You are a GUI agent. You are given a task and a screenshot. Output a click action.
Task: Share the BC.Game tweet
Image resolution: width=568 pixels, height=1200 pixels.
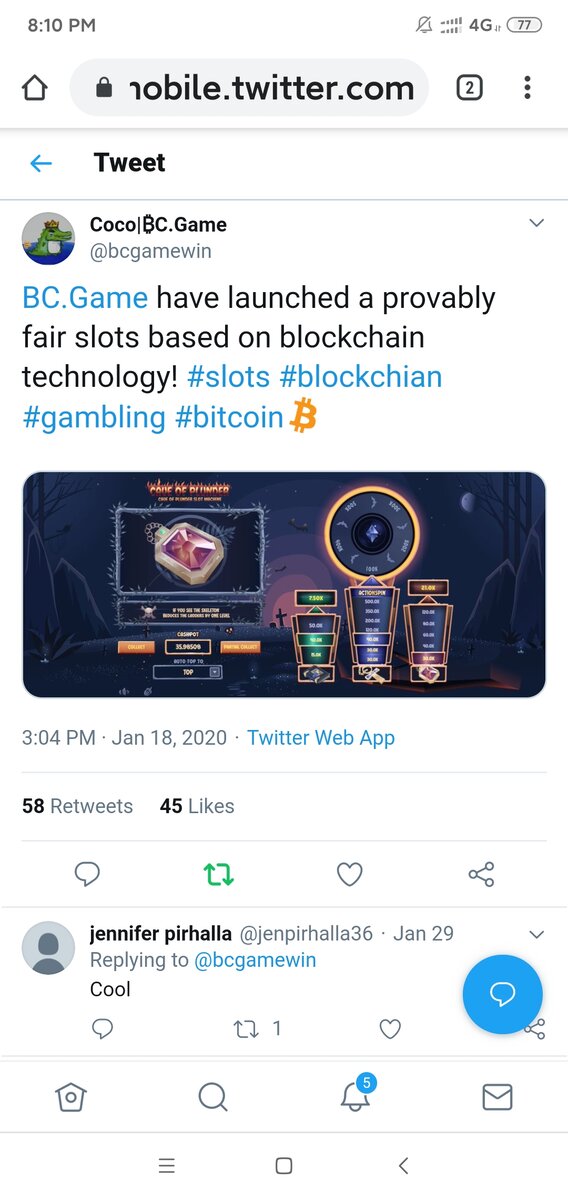point(481,875)
